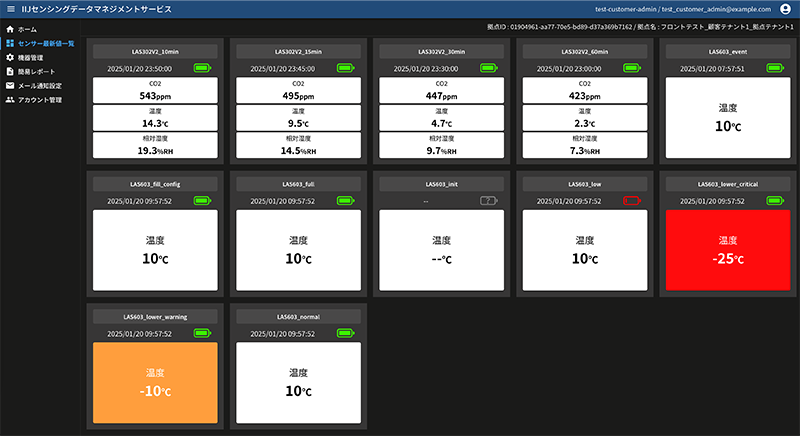Select the orange LAS603_lower_warning temperature tile

coord(154,383)
